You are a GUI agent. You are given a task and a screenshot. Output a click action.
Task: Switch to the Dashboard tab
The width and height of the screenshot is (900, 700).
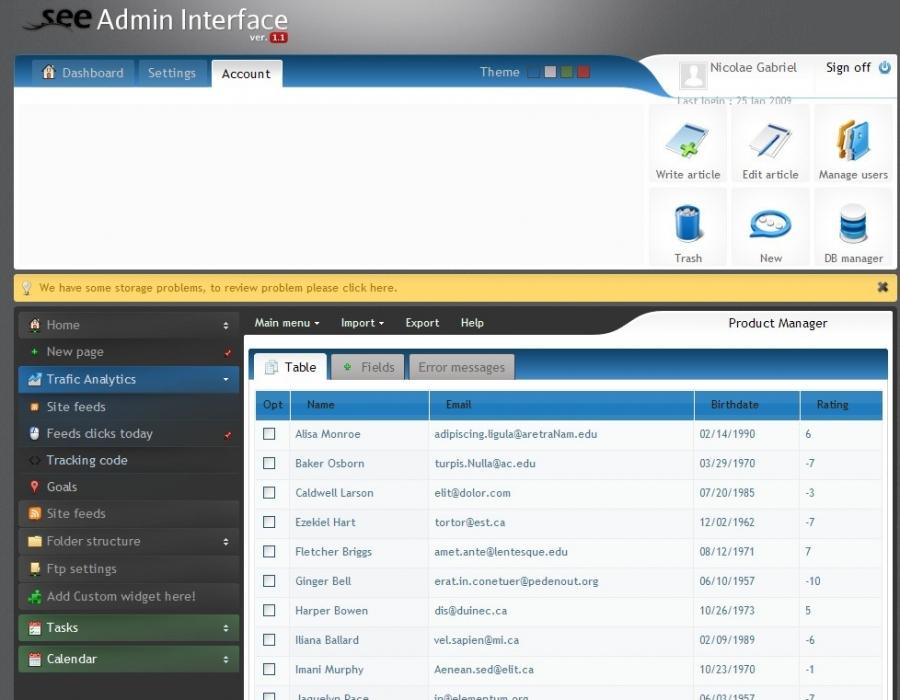point(83,73)
